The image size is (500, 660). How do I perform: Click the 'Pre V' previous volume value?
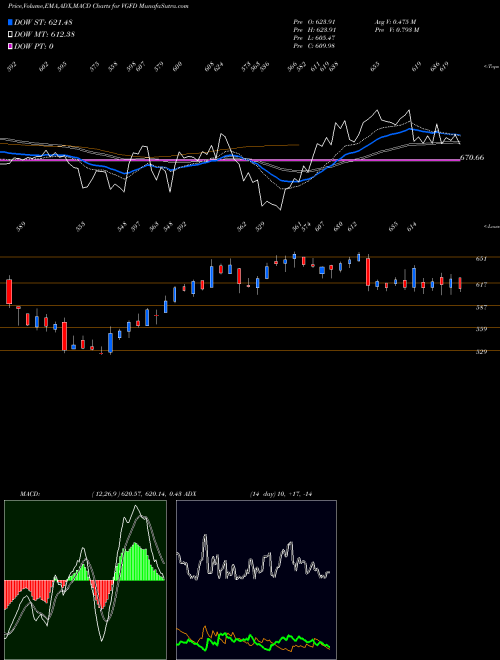point(396,30)
